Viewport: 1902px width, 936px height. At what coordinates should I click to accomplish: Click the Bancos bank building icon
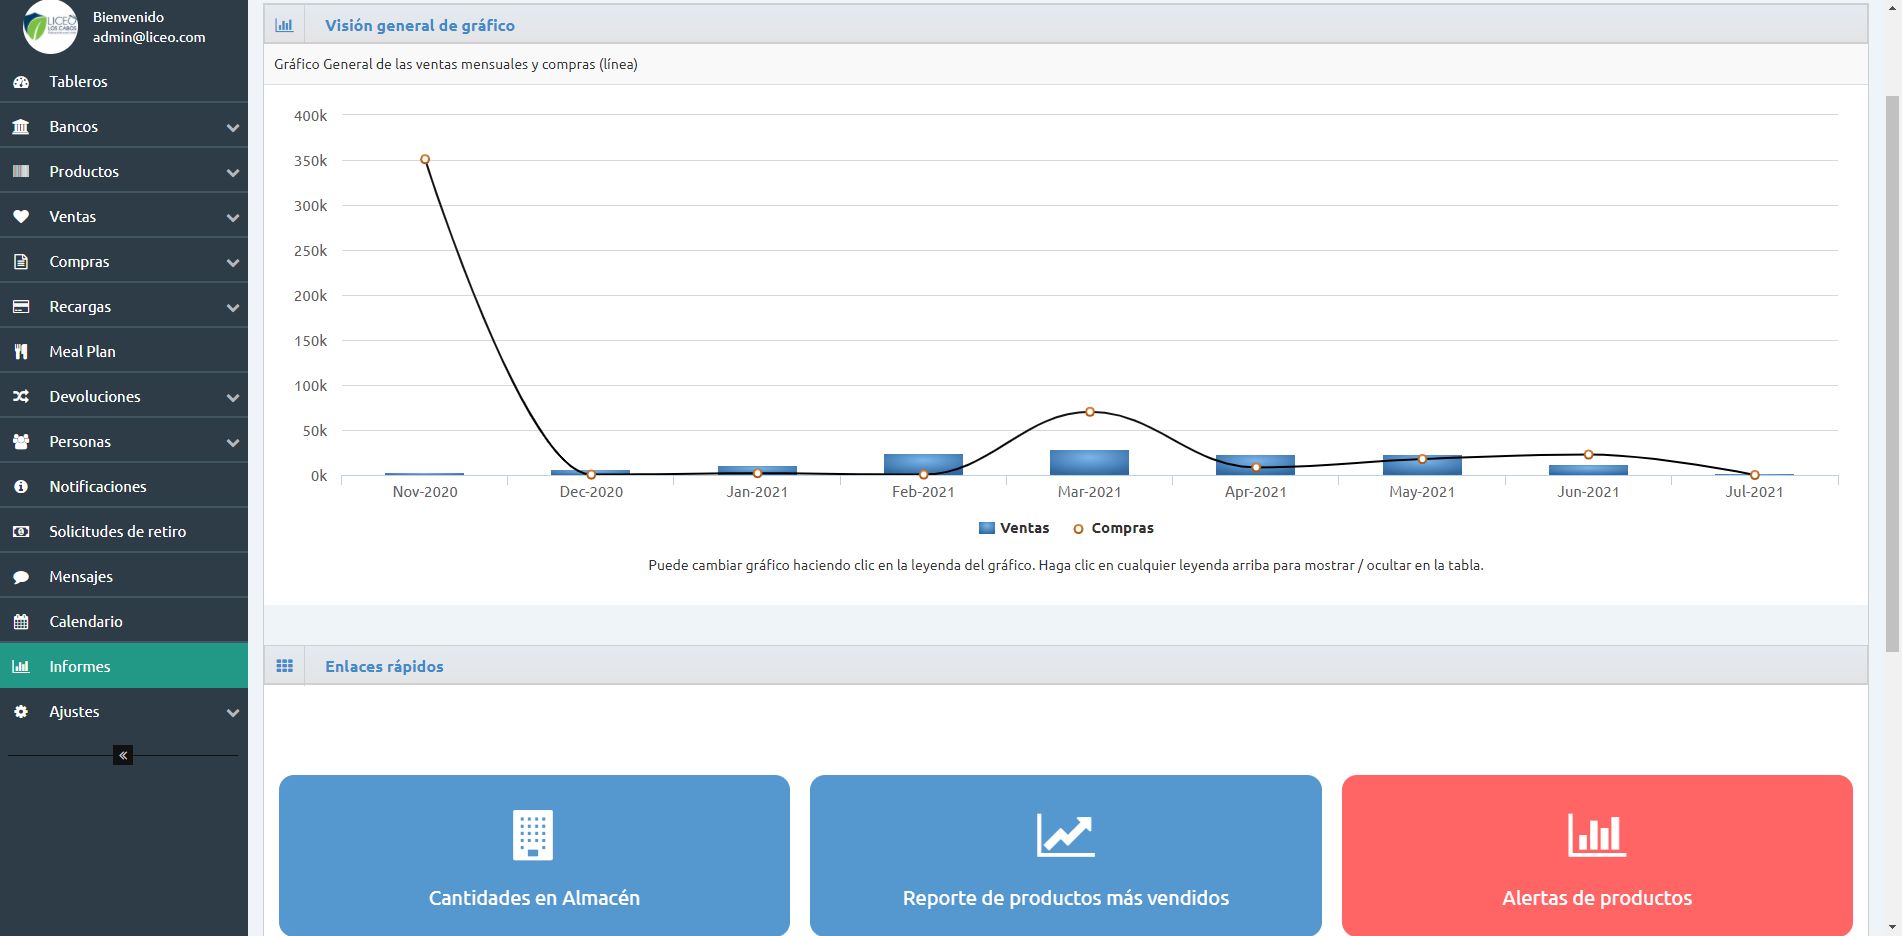pyautogui.click(x=21, y=127)
